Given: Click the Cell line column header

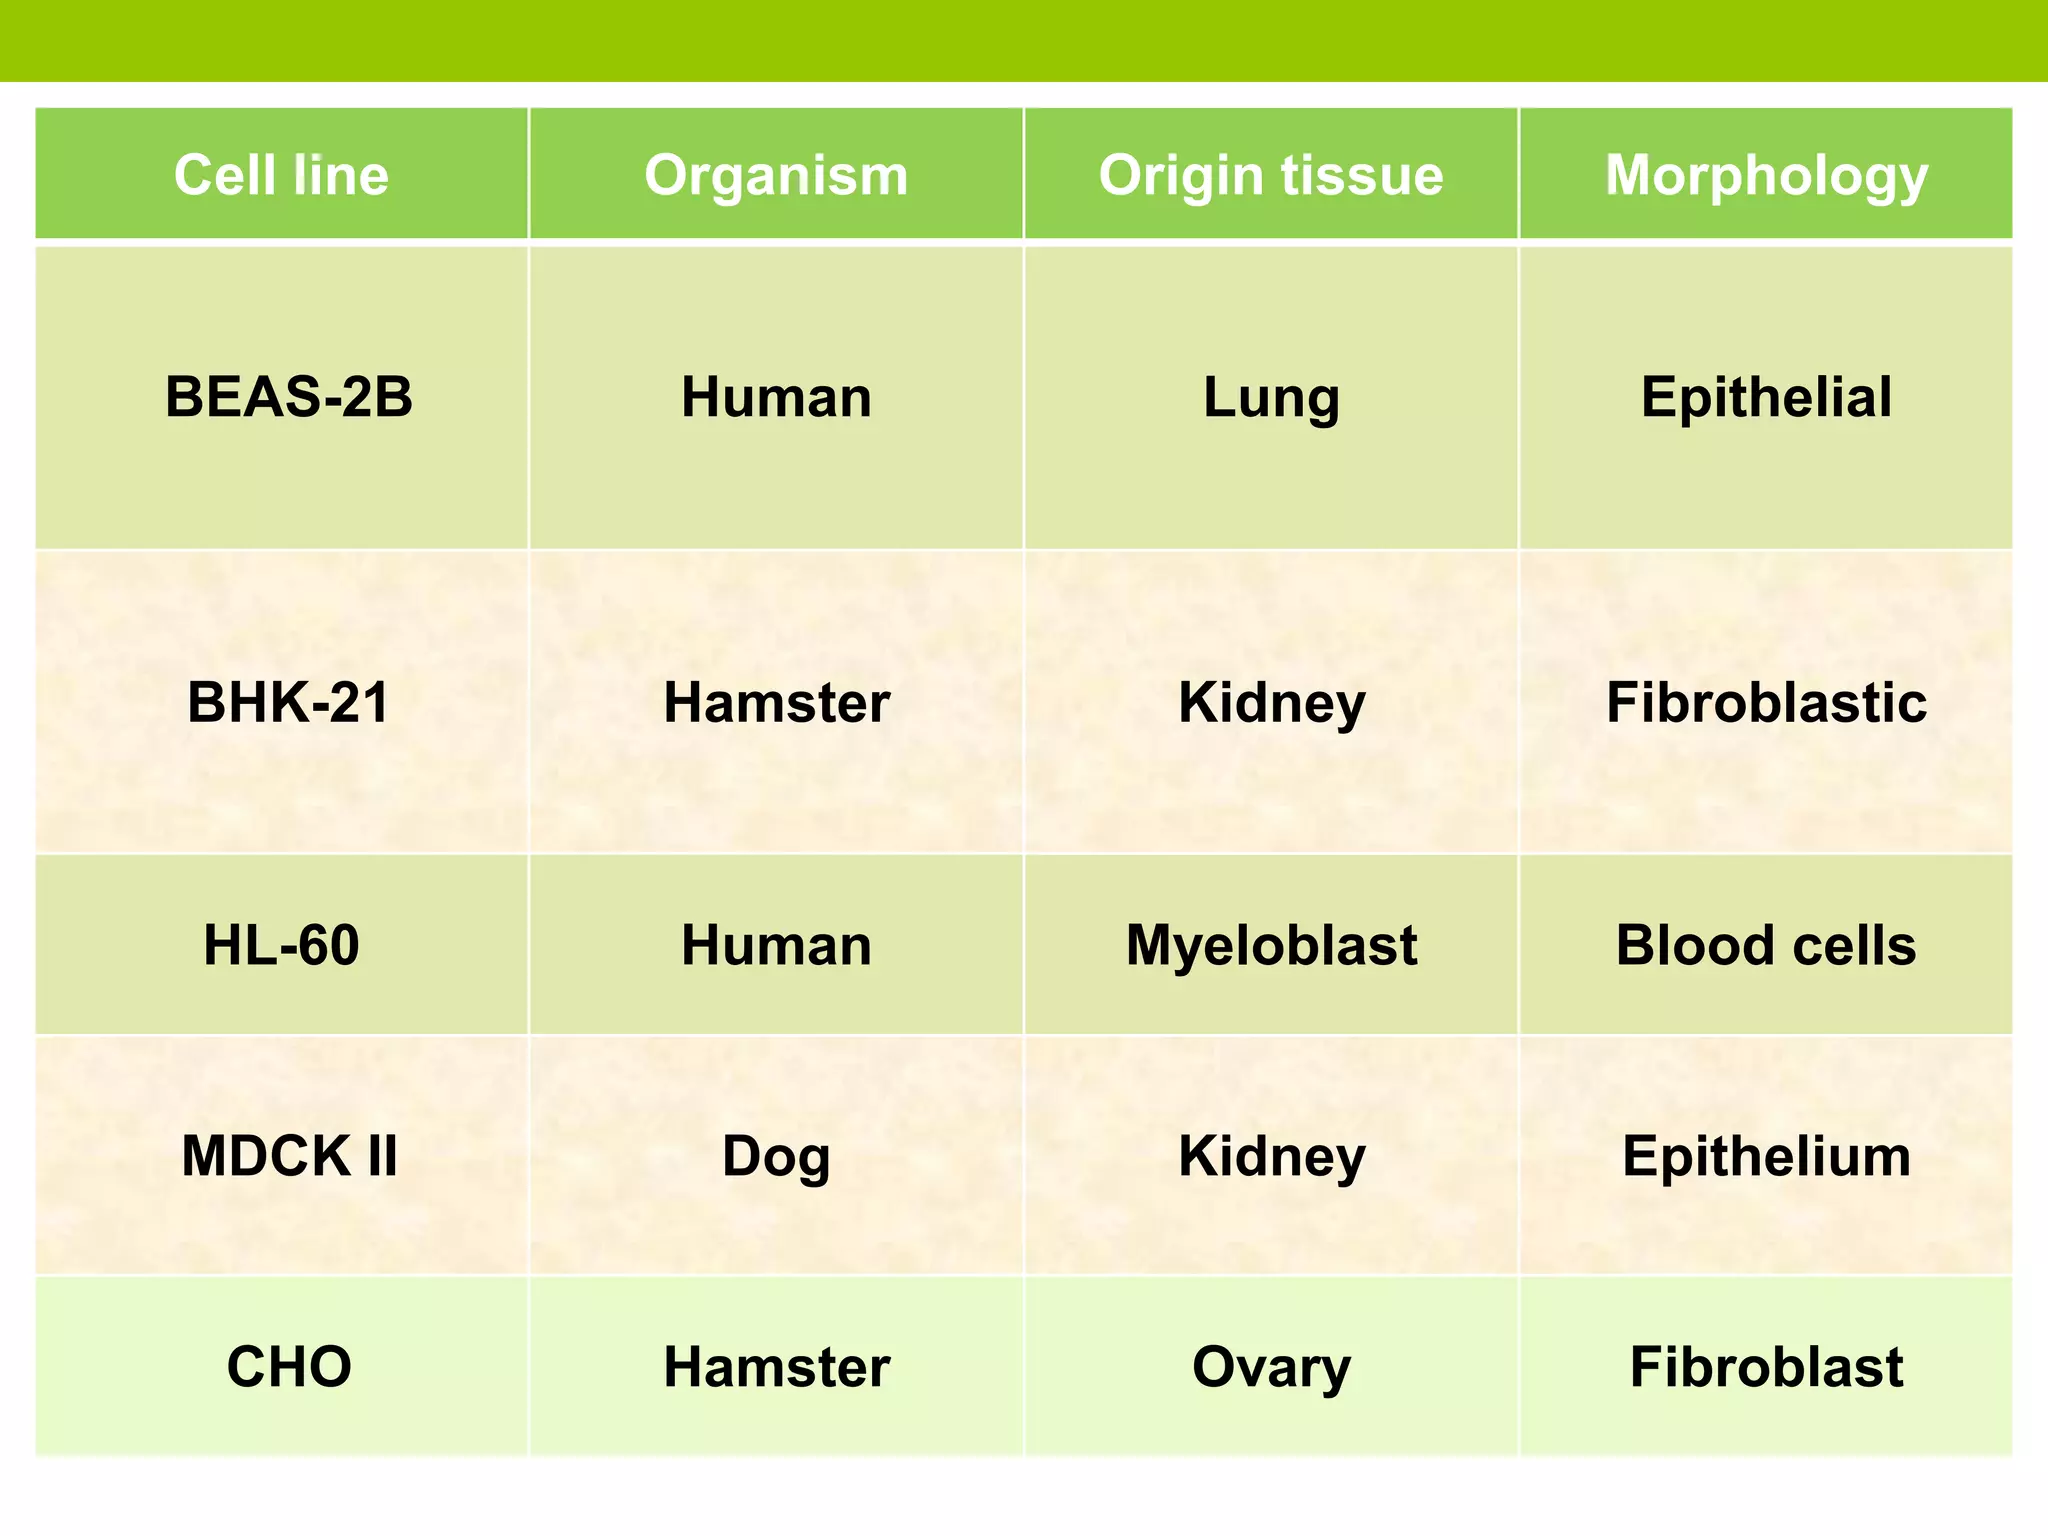Looking at the screenshot, I should pos(282,174).
